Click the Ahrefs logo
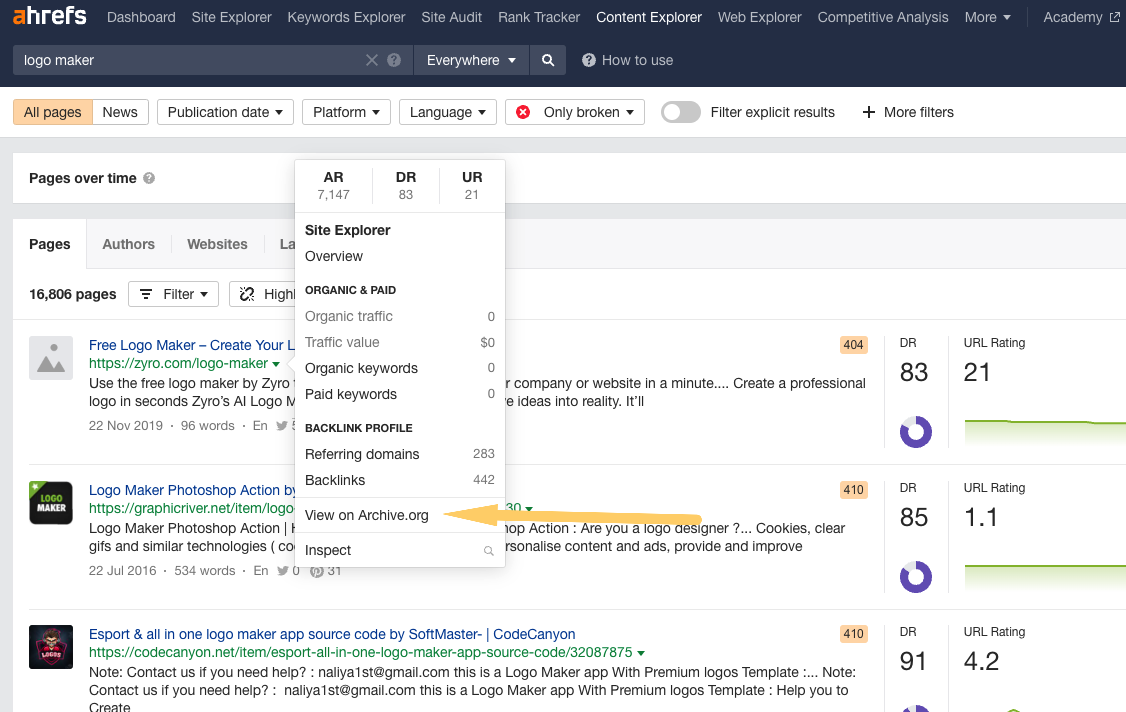Viewport: 1126px width, 712px height. coord(50,17)
